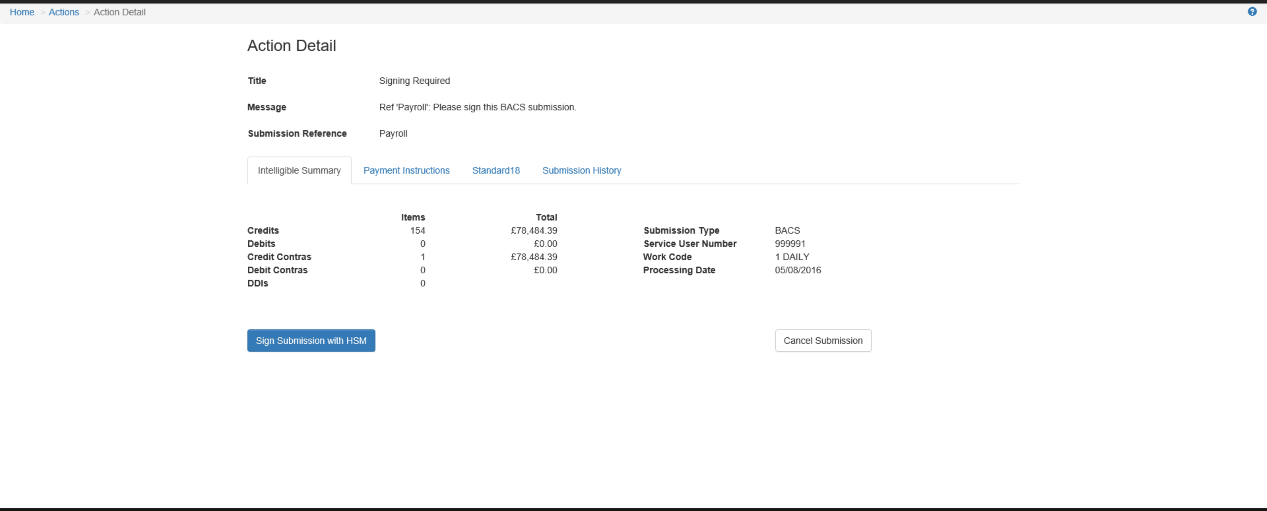Select the Signing Required title value
Screen dimensions: 1267x511
click(x=415, y=81)
